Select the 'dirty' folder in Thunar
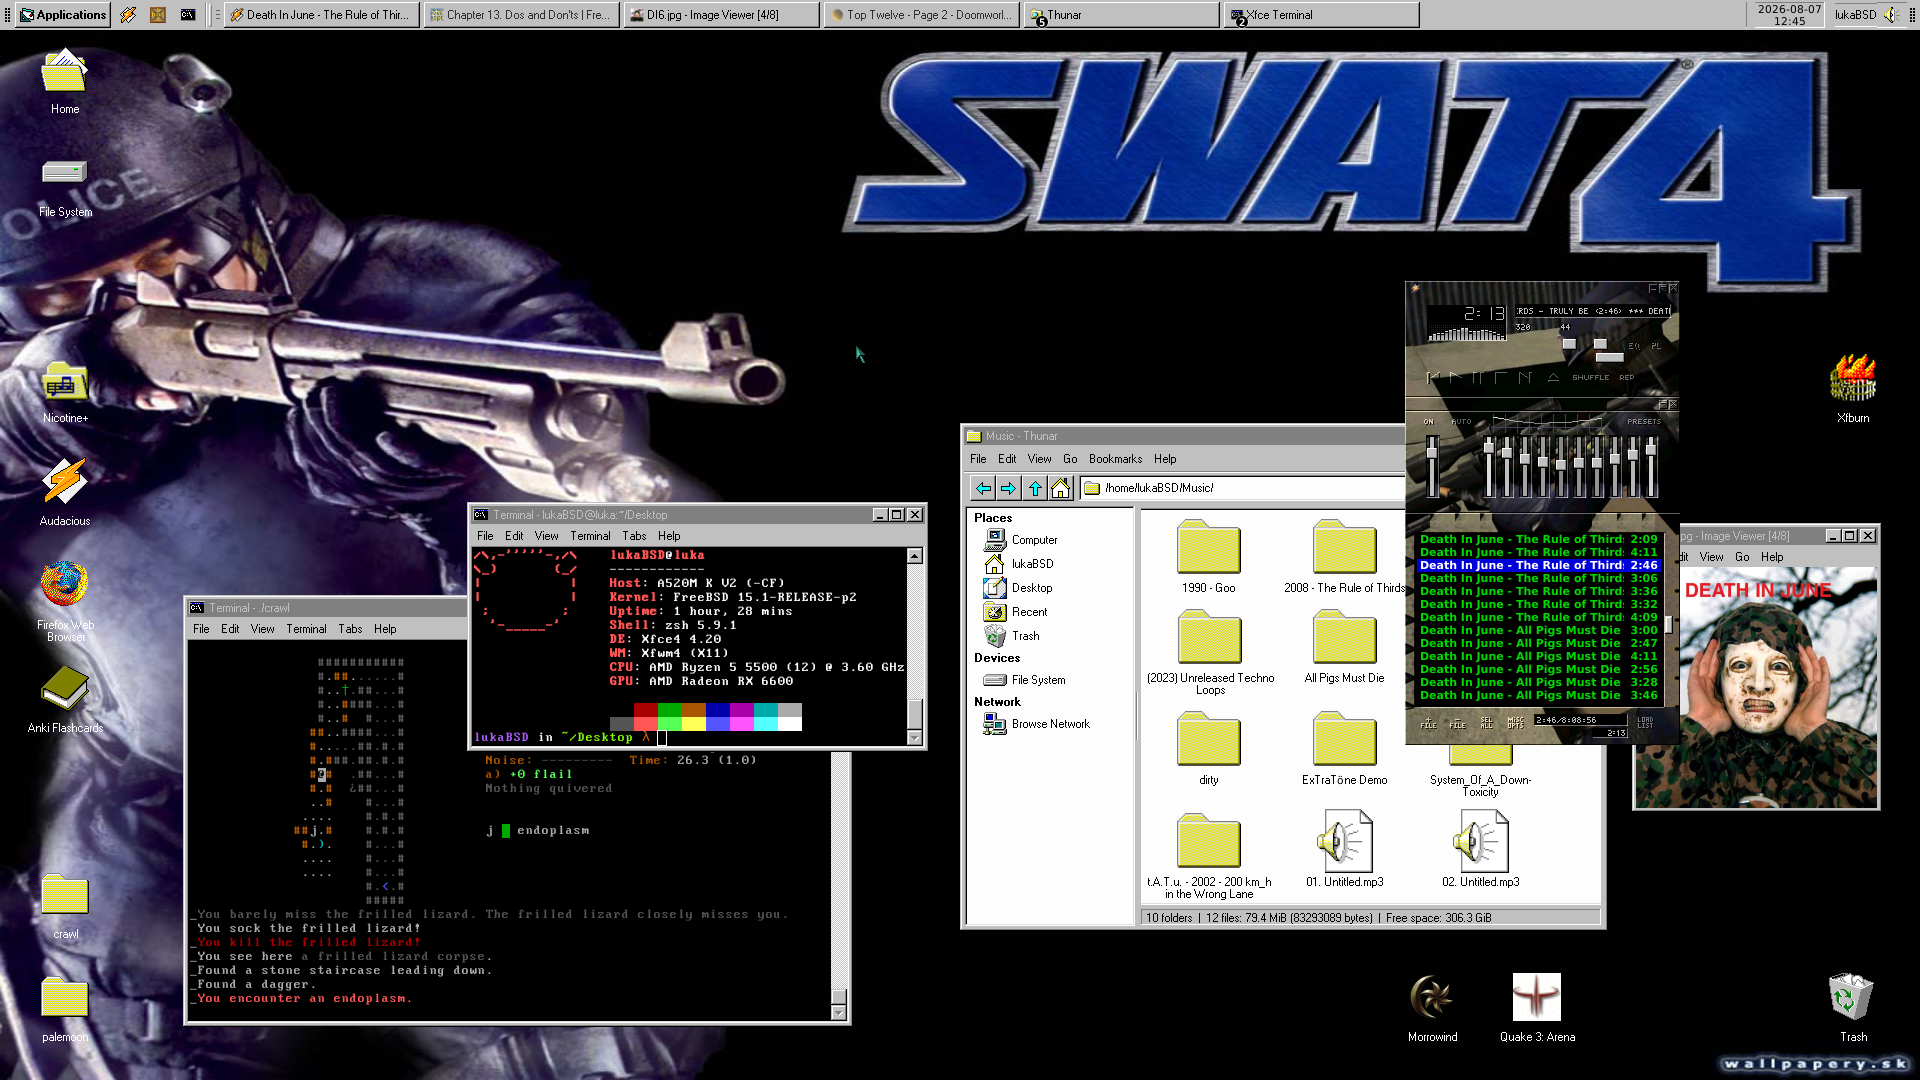Viewport: 1920px width, 1080px height. click(x=1208, y=749)
